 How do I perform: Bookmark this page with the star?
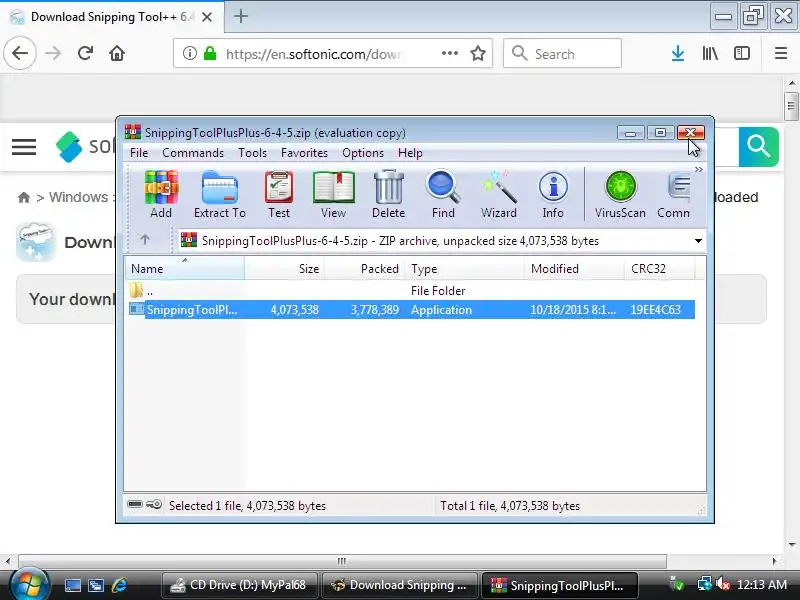[x=478, y=53]
